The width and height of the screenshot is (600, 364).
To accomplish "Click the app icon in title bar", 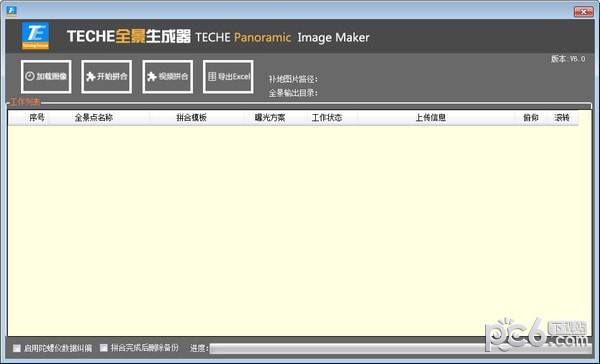I will pyautogui.click(x=11, y=11).
